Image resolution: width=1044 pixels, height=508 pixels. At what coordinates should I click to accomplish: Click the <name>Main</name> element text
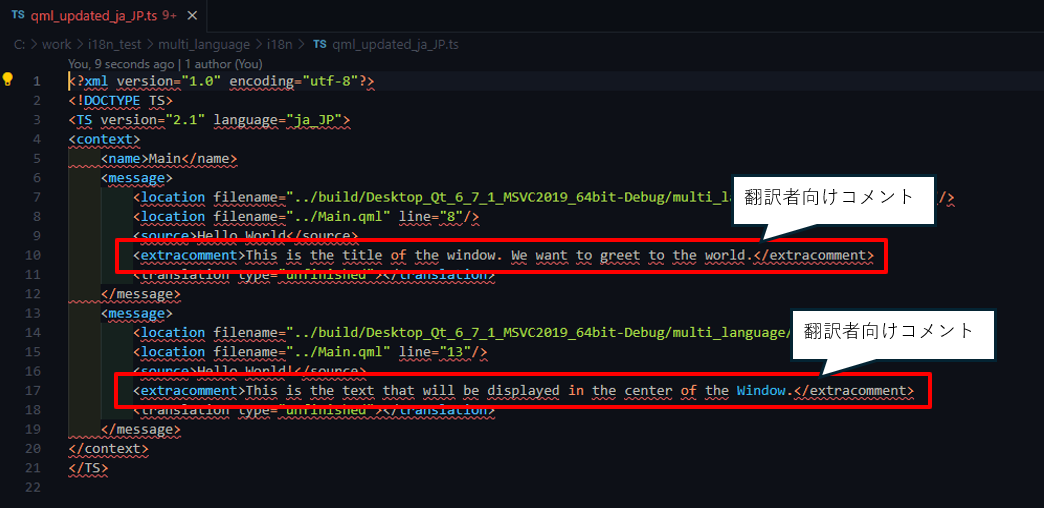(x=168, y=158)
